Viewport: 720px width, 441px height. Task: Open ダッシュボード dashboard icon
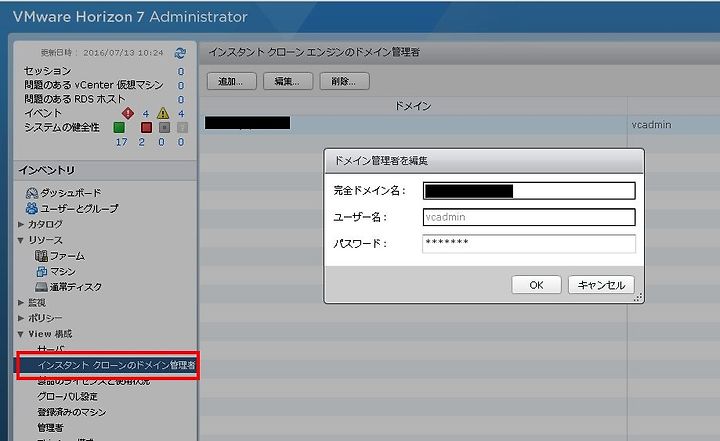point(32,193)
